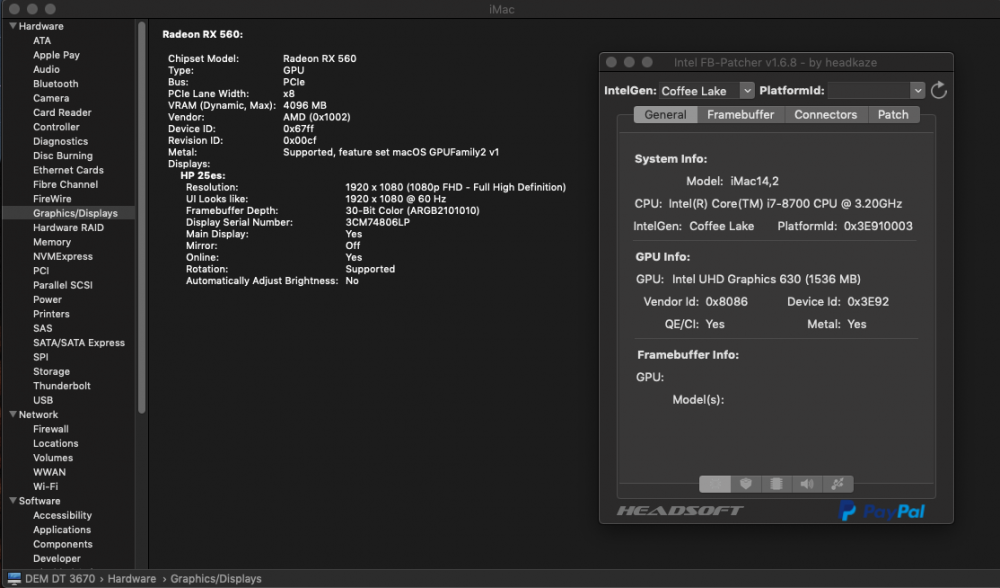1000x588 pixels.
Task: Select Developer under Software
Action: (x=57, y=559)
